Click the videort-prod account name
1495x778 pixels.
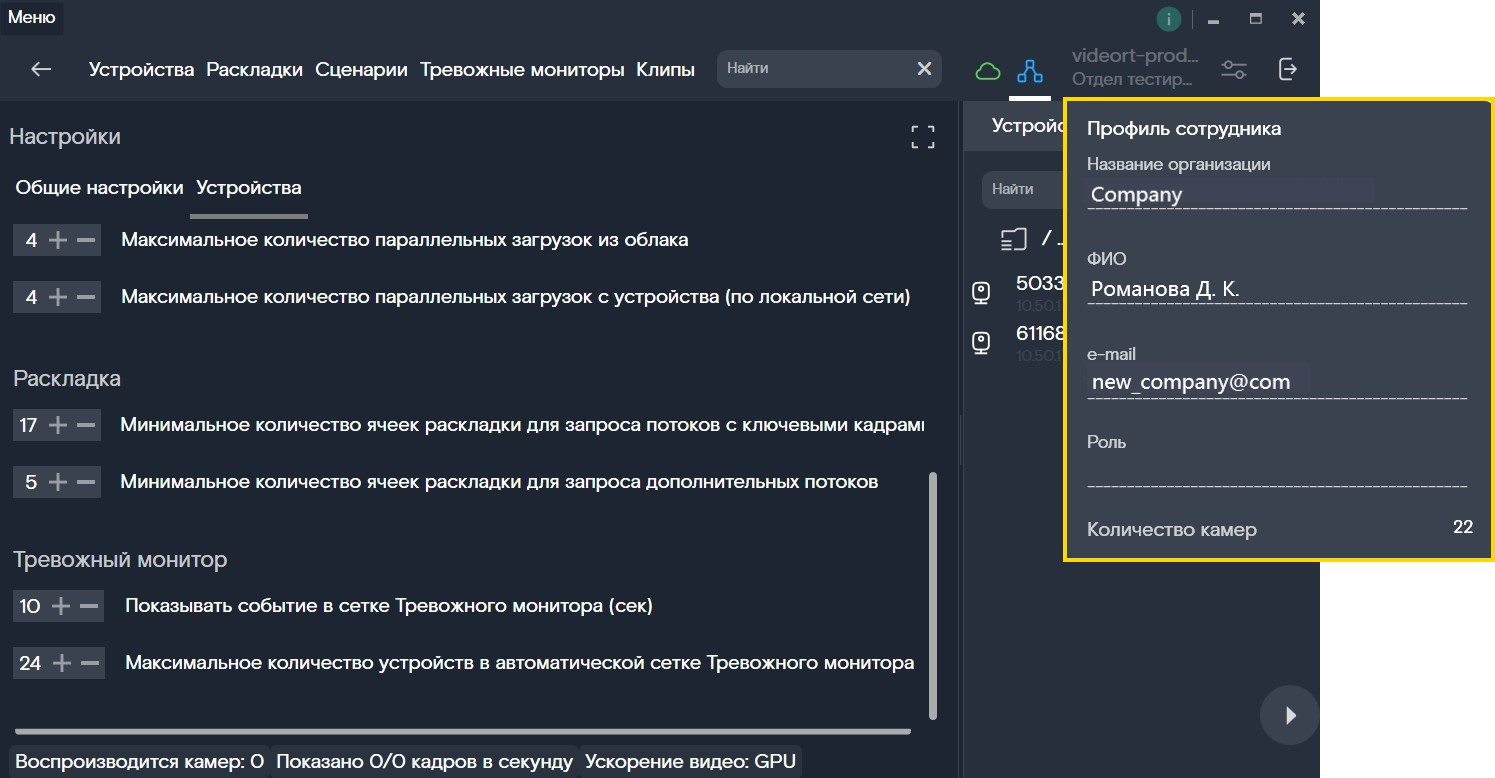pyautogui.click(x=1135, y=57)
